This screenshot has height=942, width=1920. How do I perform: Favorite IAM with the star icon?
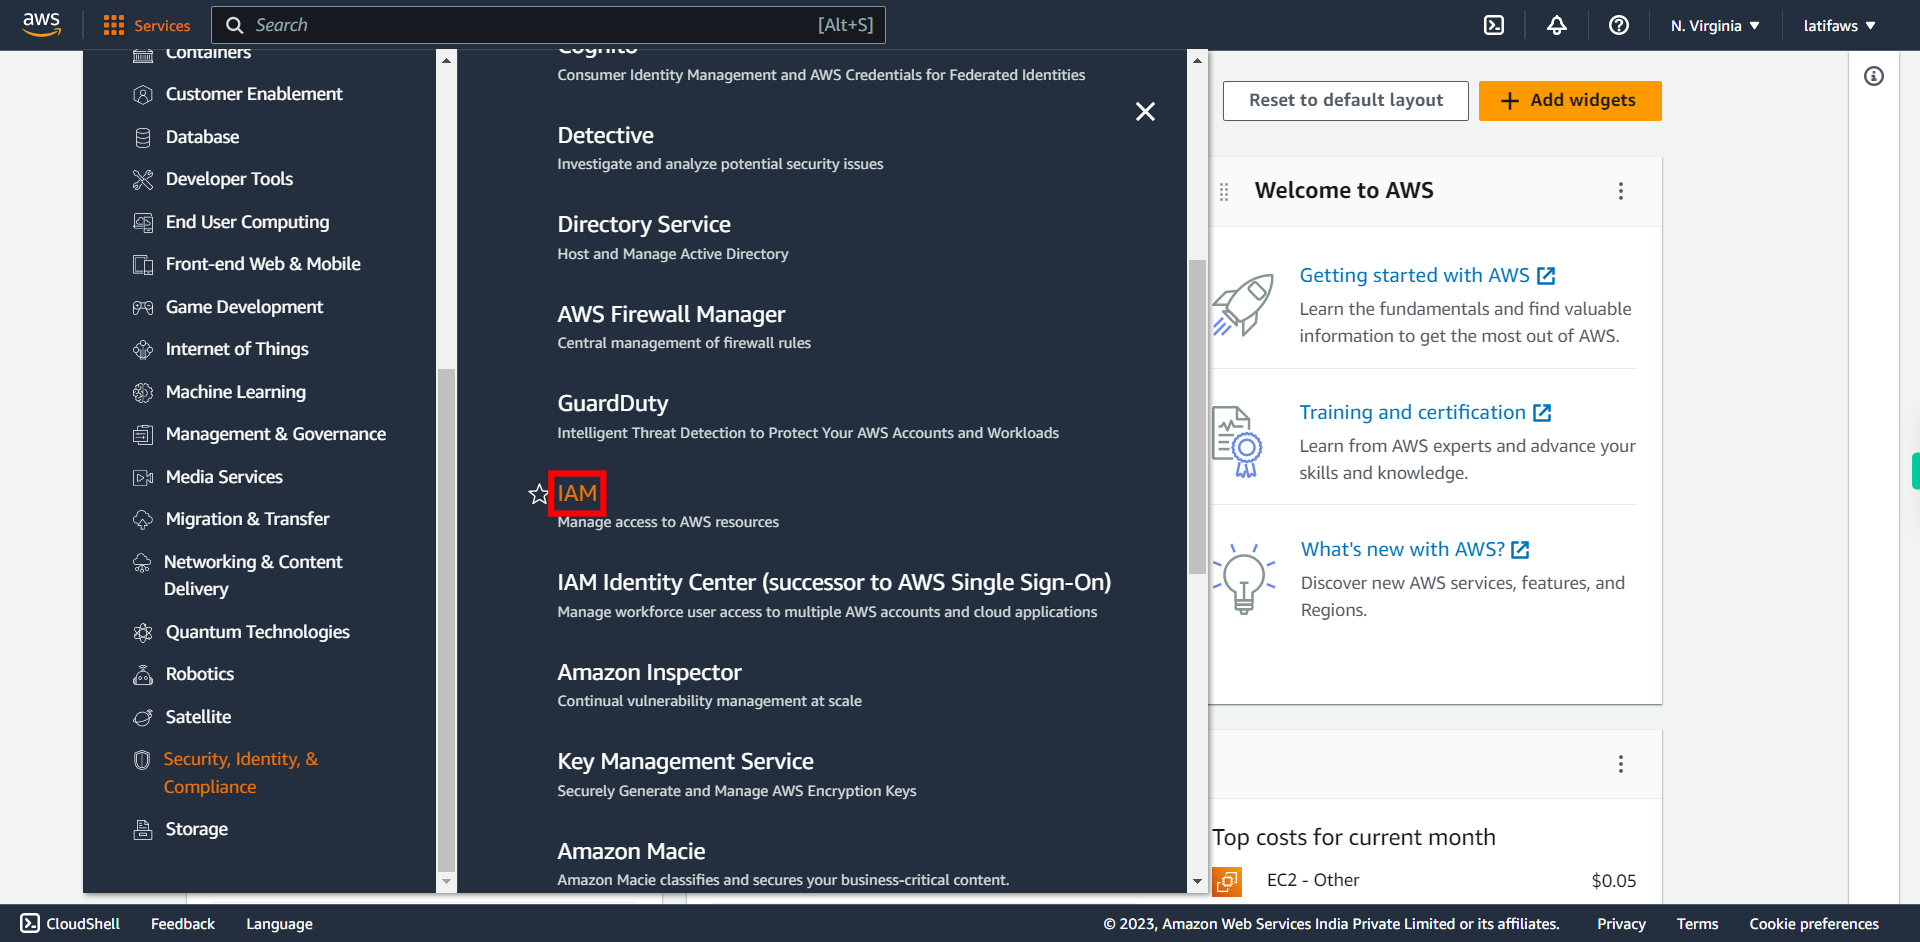click(x=539, y=494)
